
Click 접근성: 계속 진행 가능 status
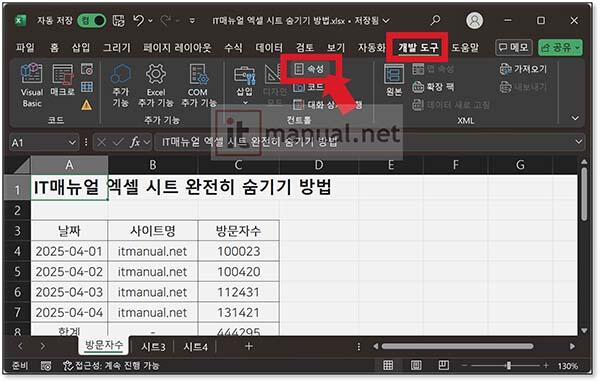(x=111, y=366)
